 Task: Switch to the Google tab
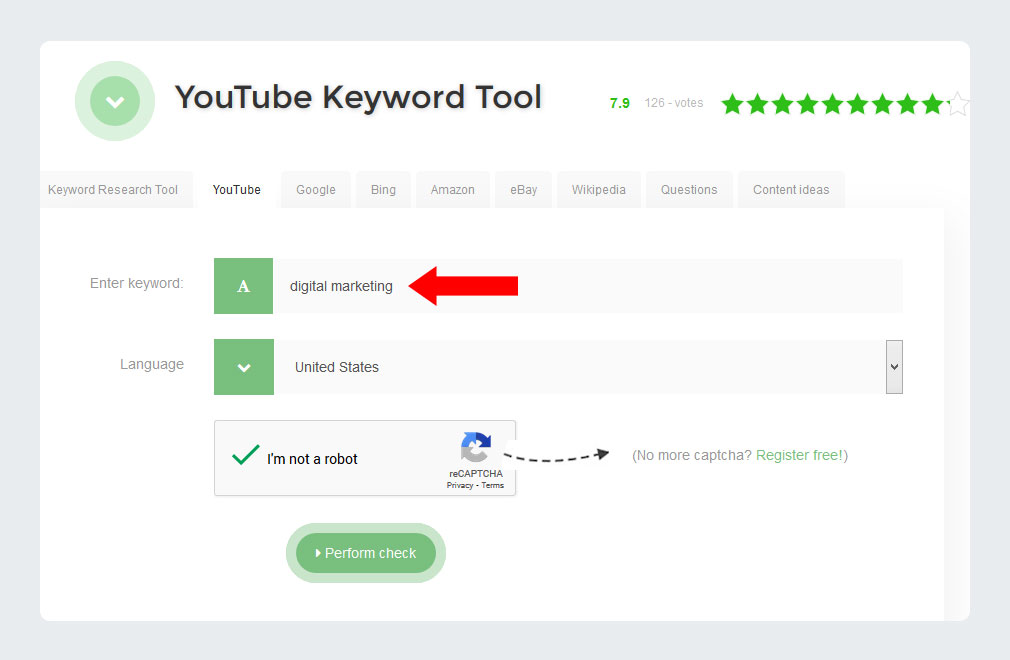[316, 190]
